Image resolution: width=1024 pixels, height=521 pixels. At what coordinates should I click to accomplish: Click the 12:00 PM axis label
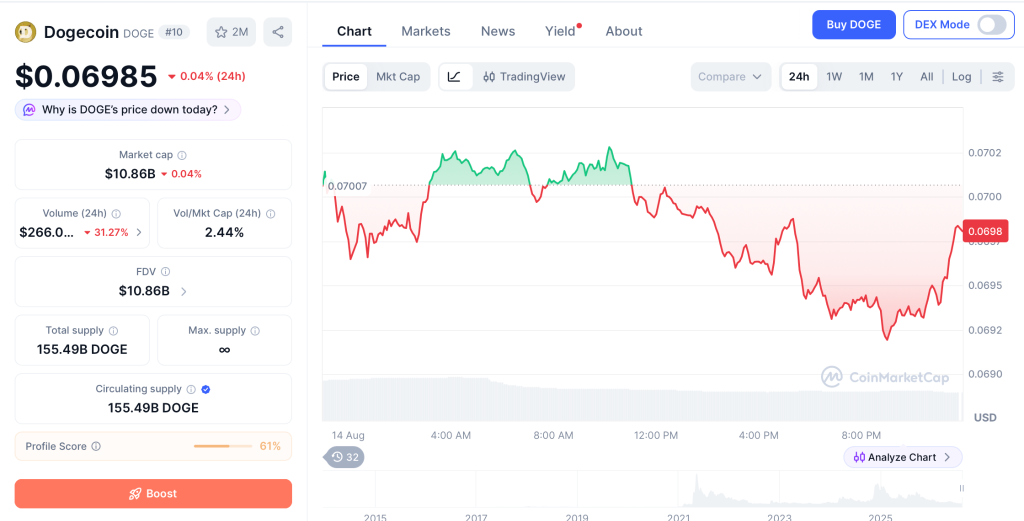[656, 435]
